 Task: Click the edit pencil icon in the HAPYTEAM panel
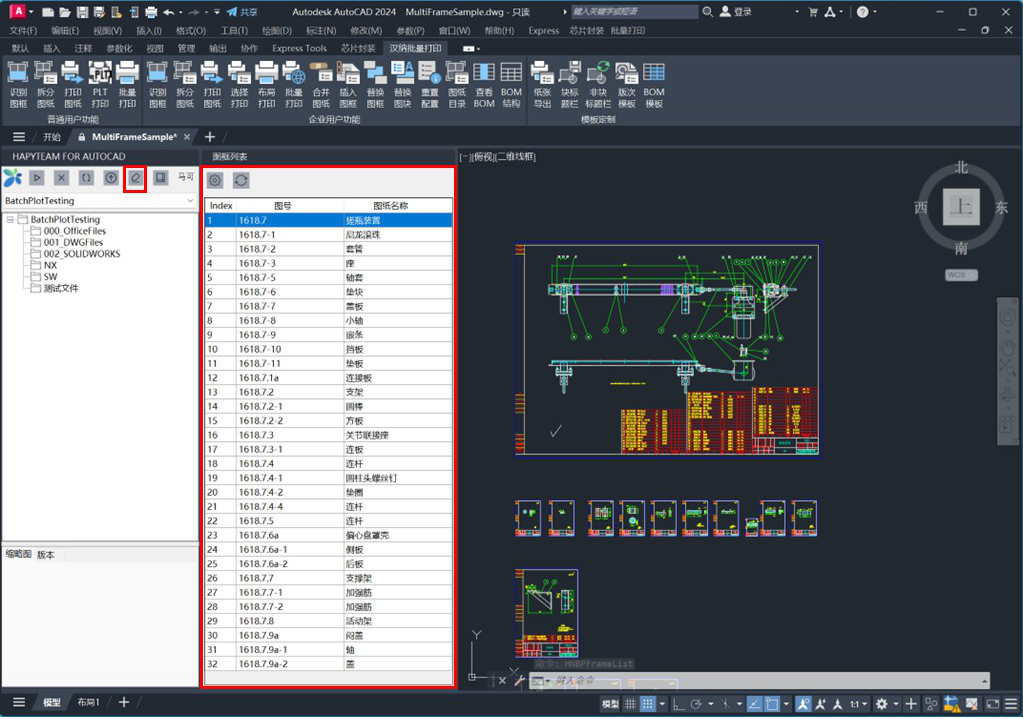[135, 178]
